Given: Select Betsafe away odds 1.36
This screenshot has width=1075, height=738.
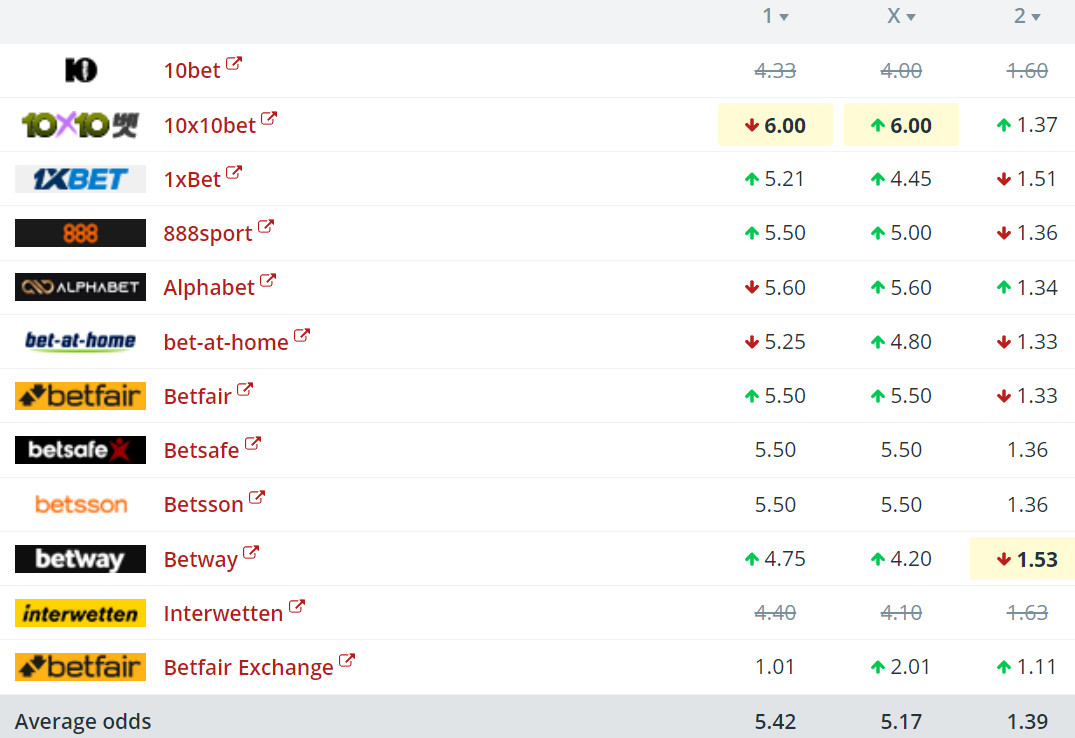Looking at the screenshot, I should coord(1027,450).
